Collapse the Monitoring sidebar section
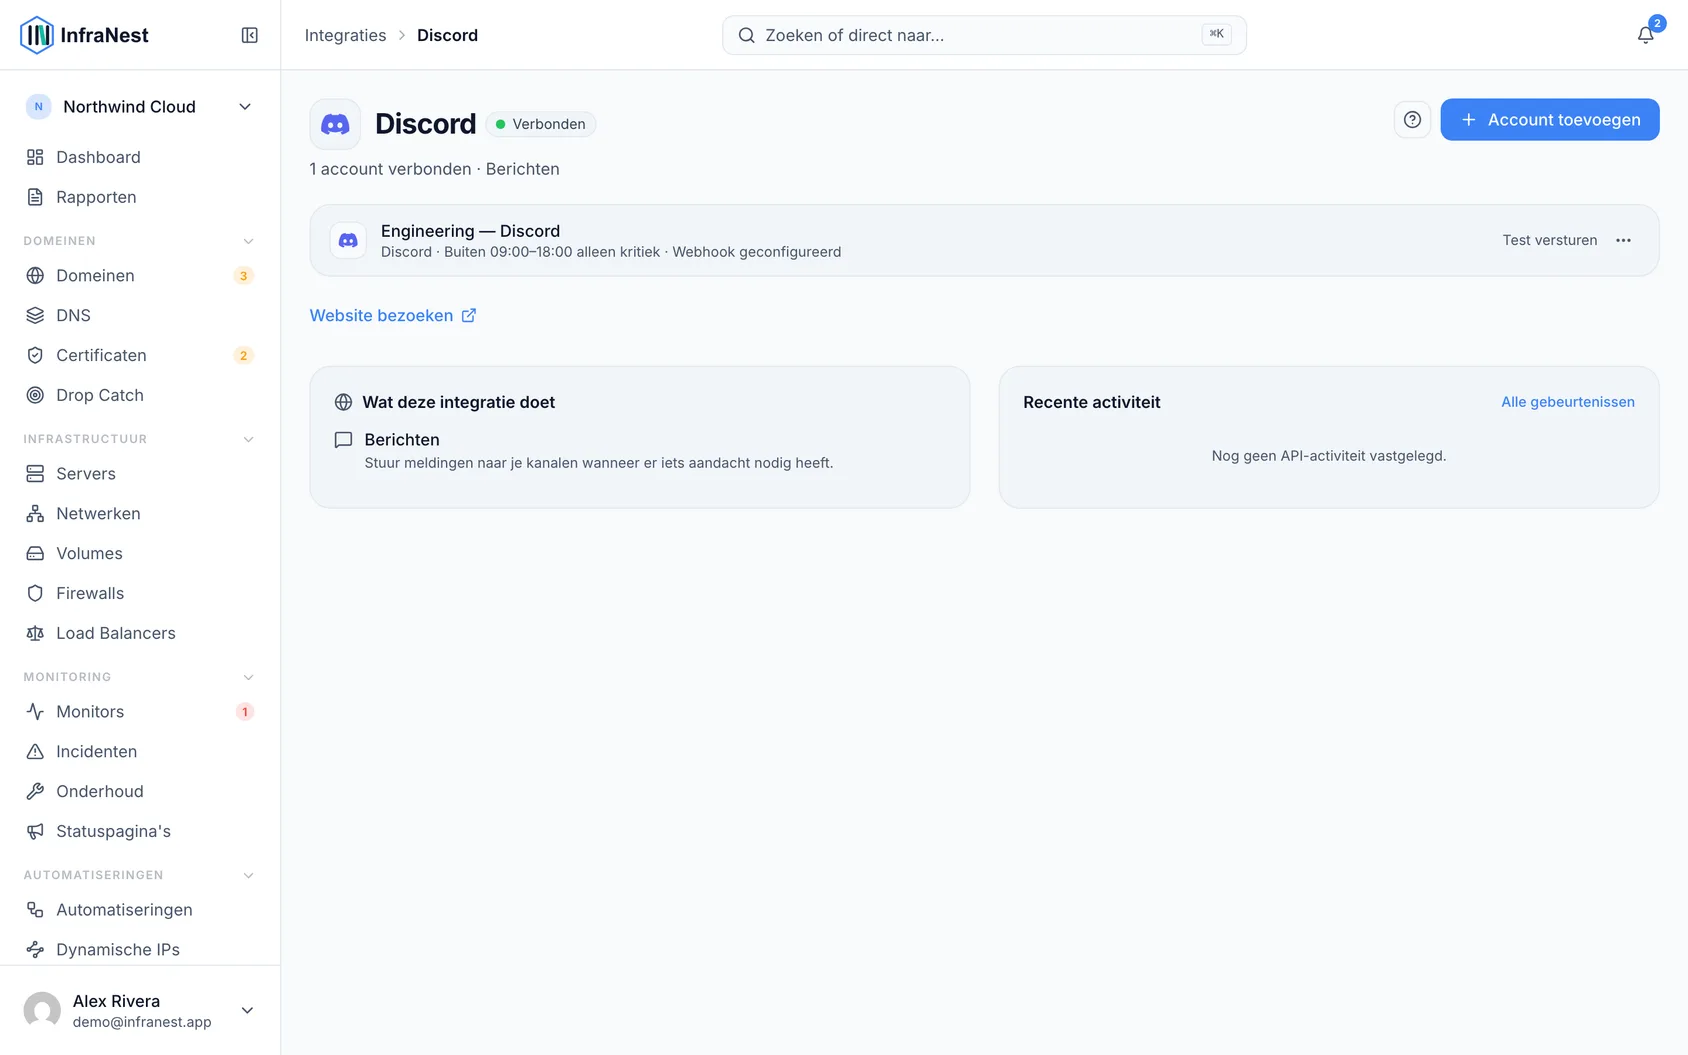Image resolution: width=1688 pixels, height=1055 pixels. click(x=248, y=677)
